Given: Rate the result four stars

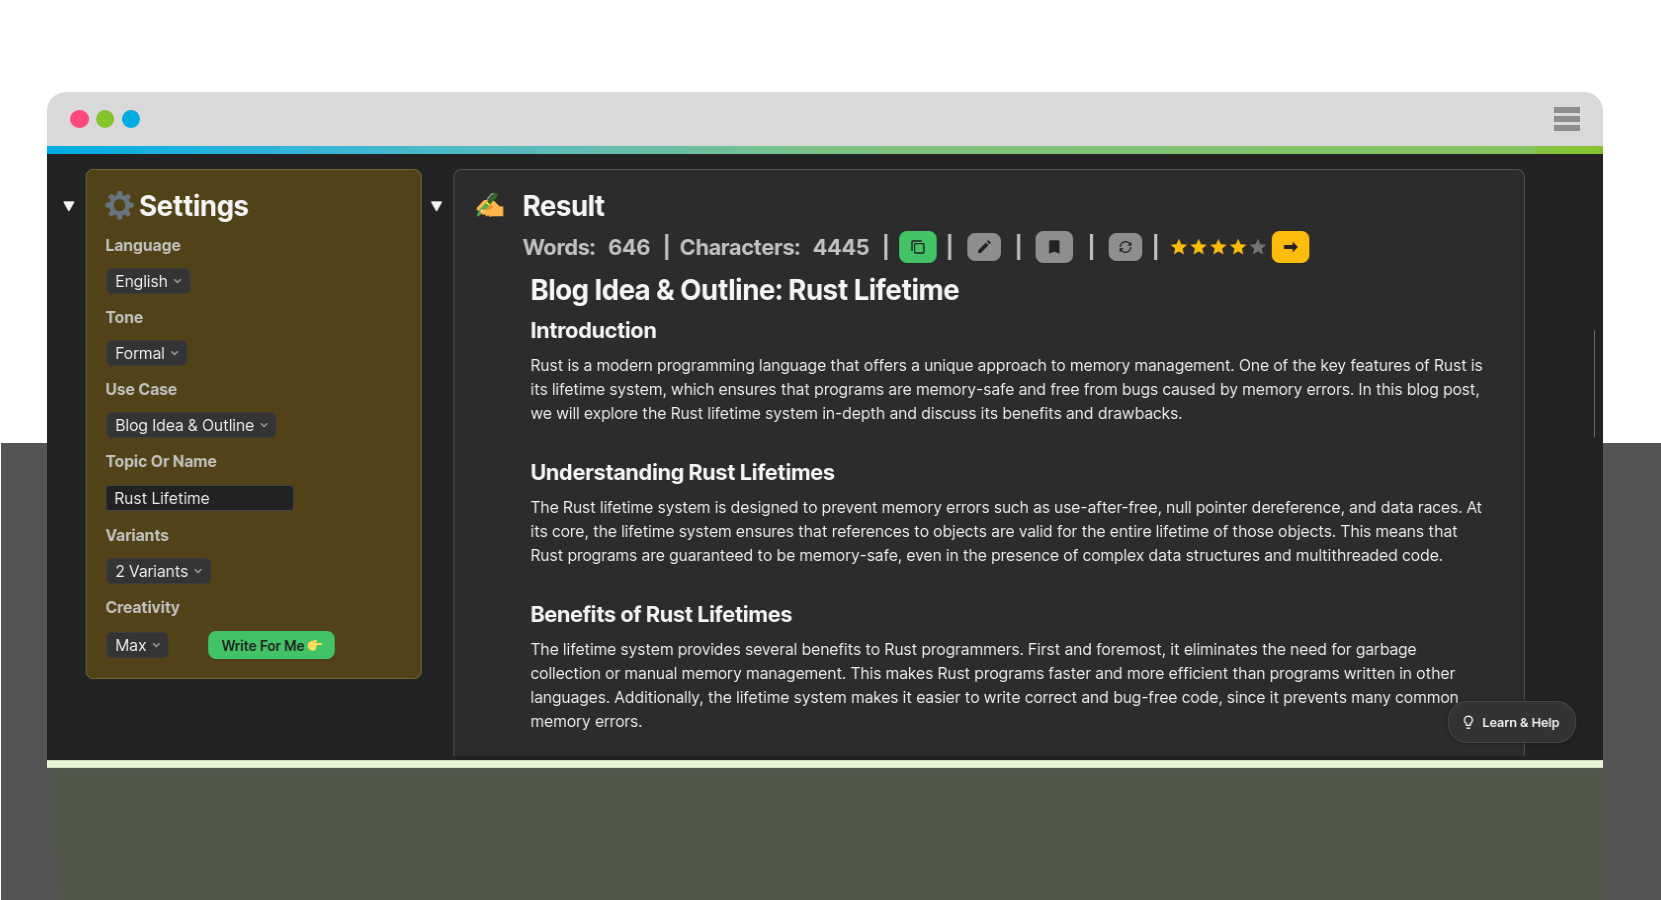Looking at the screenshot, I should tap(1238, 247).
